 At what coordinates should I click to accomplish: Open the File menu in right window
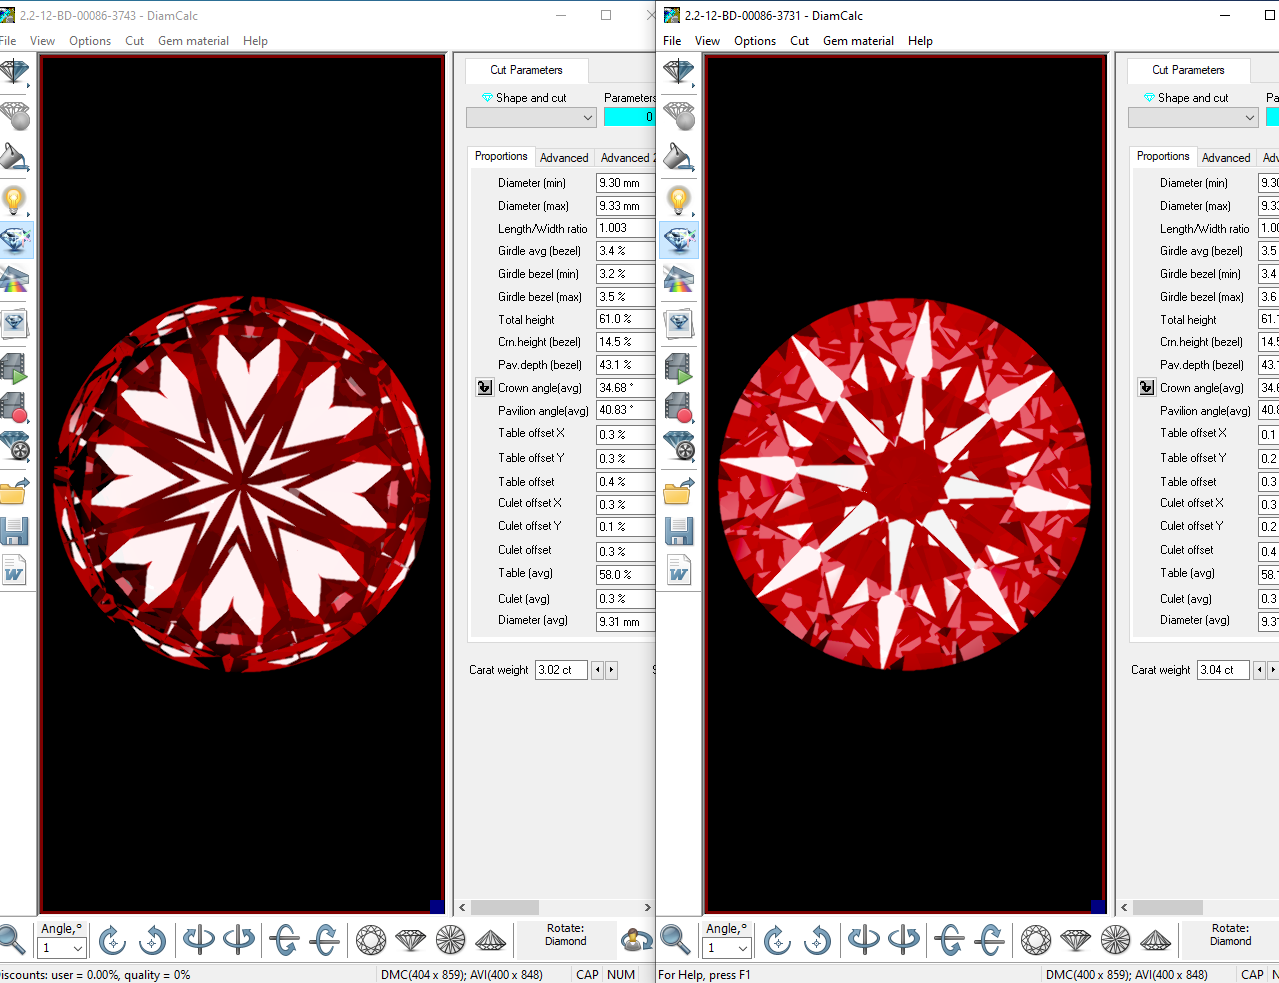click(672, 41)
